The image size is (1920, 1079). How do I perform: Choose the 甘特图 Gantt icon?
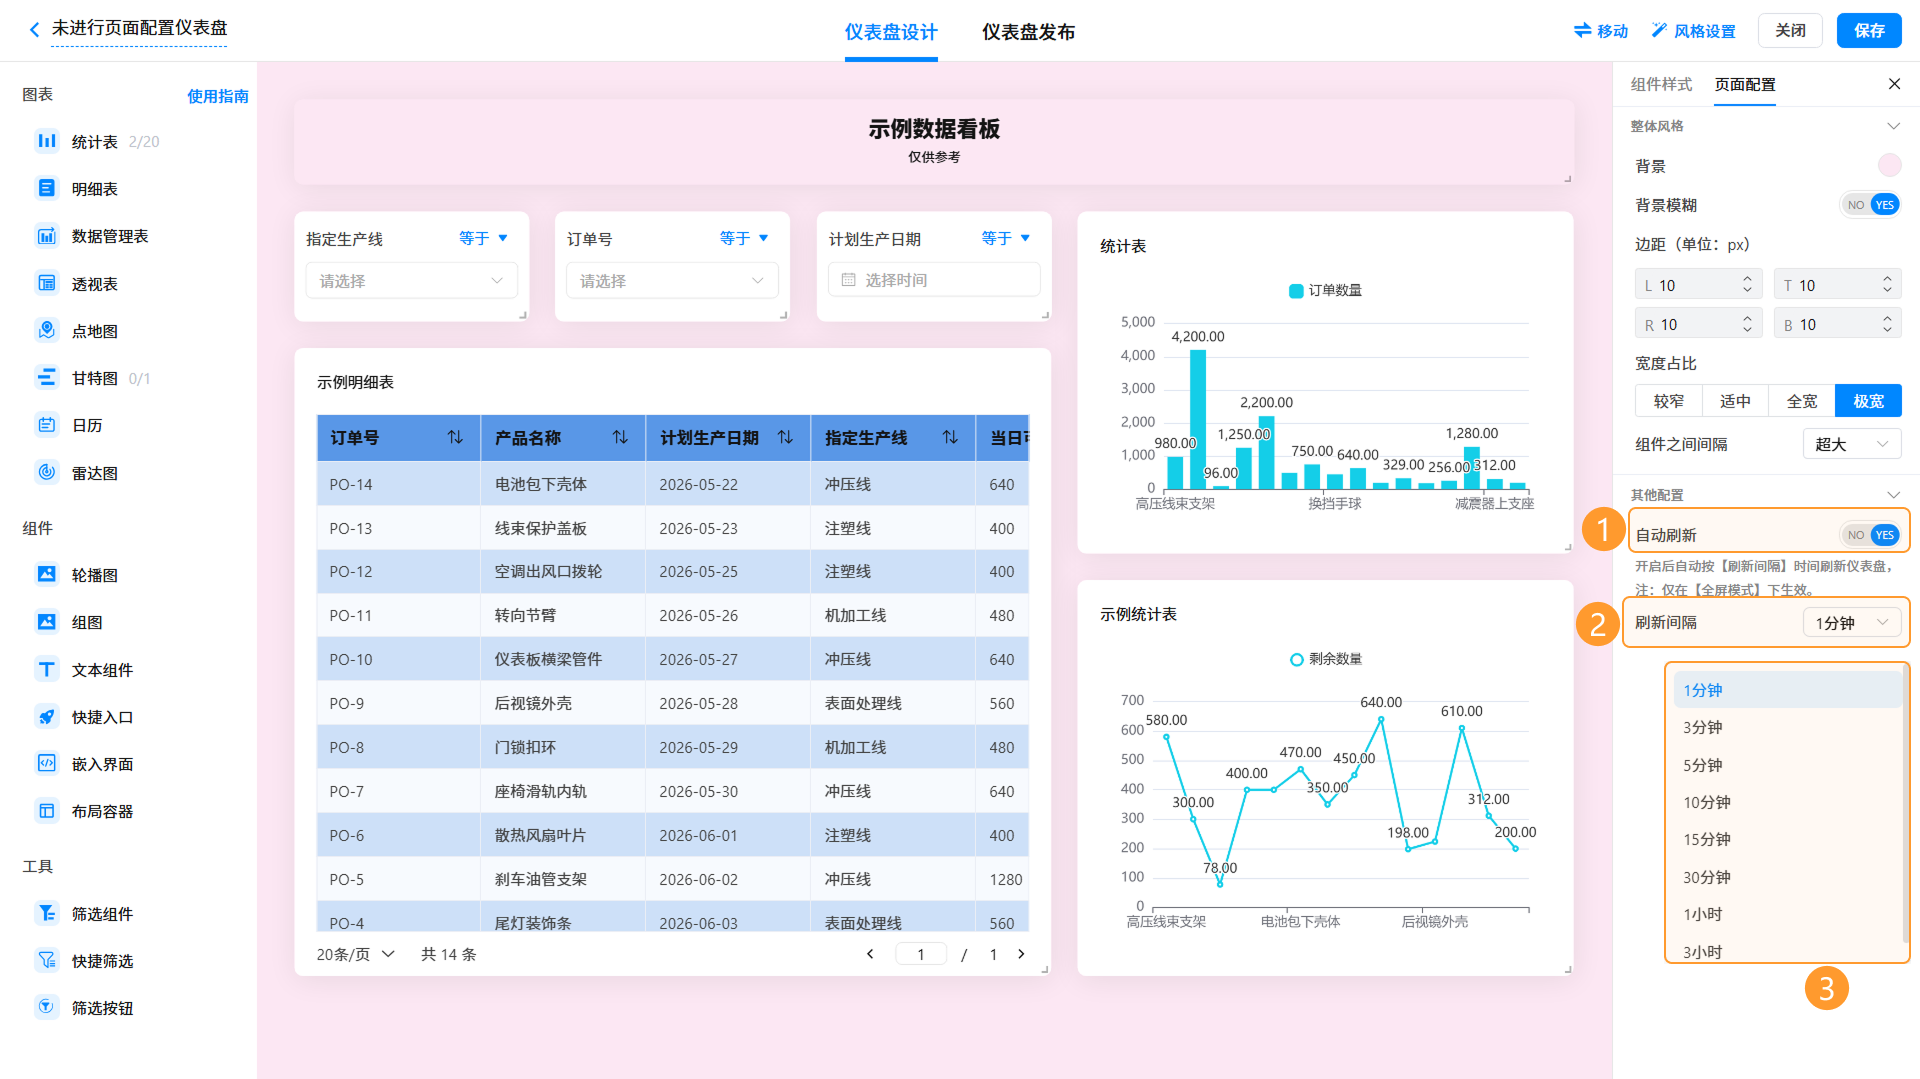[46, 377]
